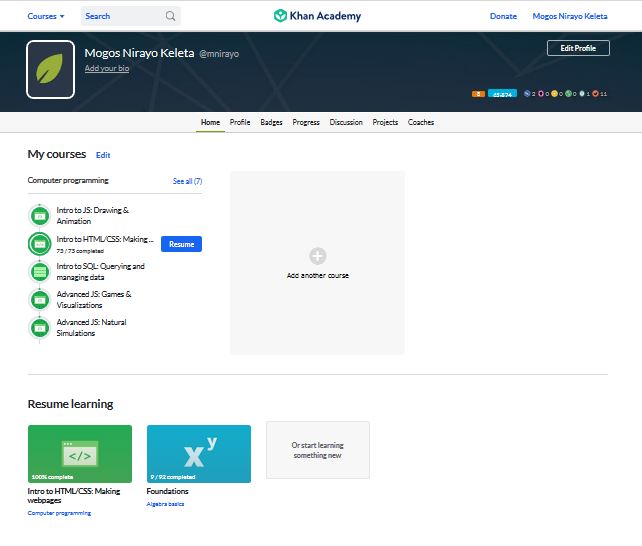Click the Advanced JS: Natural Simulations icon
The height and width of the screenshot is (546, 642).
pyautogui.click(x=40, y=328)
